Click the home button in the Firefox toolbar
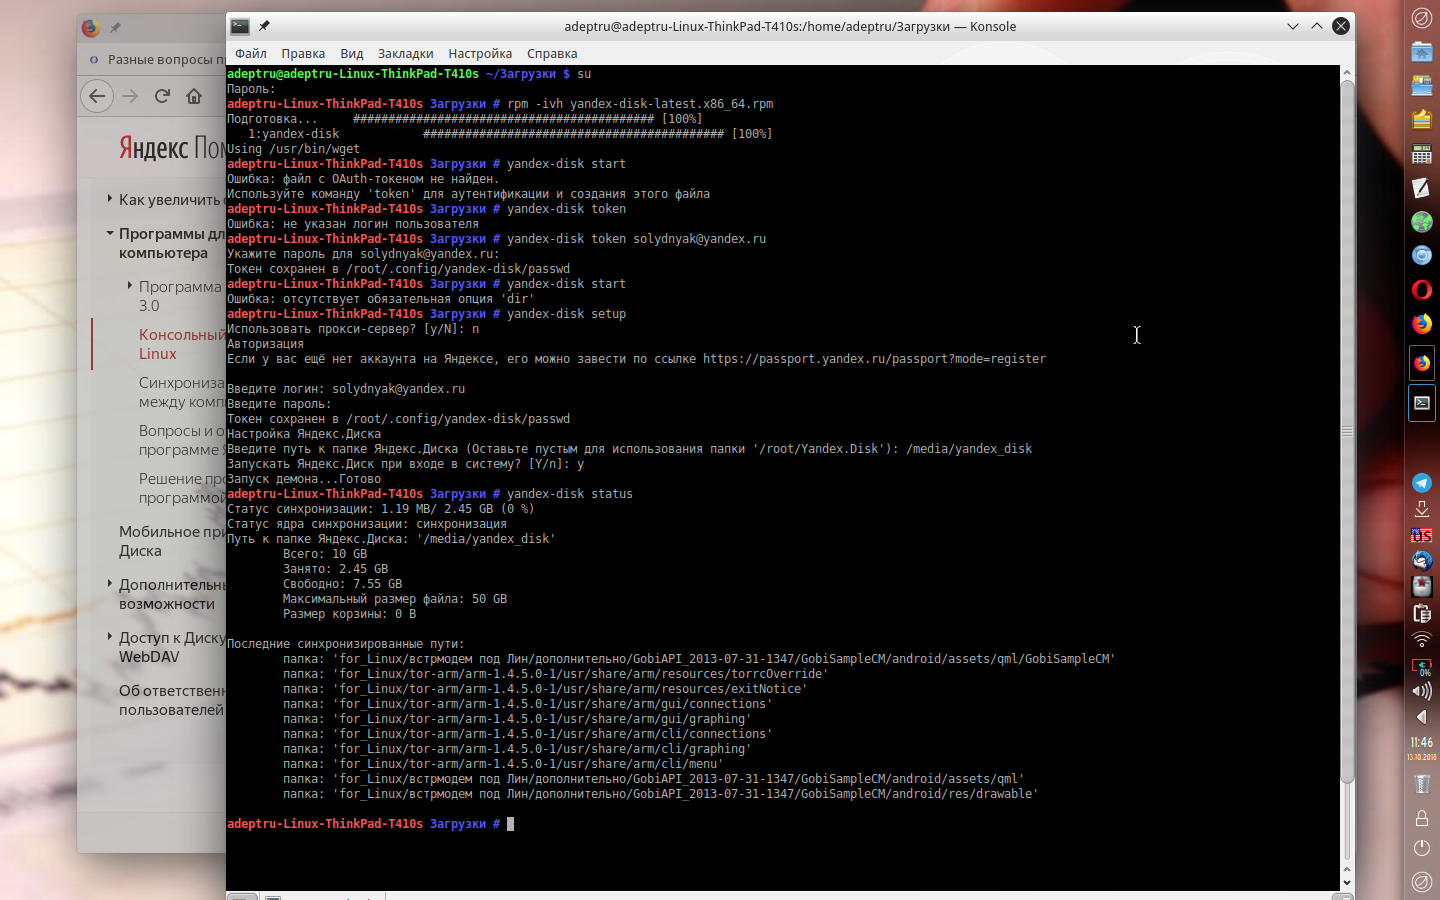Image resolution: width=1440 pixels, height=900 pixels. click(x=194, y=96)
